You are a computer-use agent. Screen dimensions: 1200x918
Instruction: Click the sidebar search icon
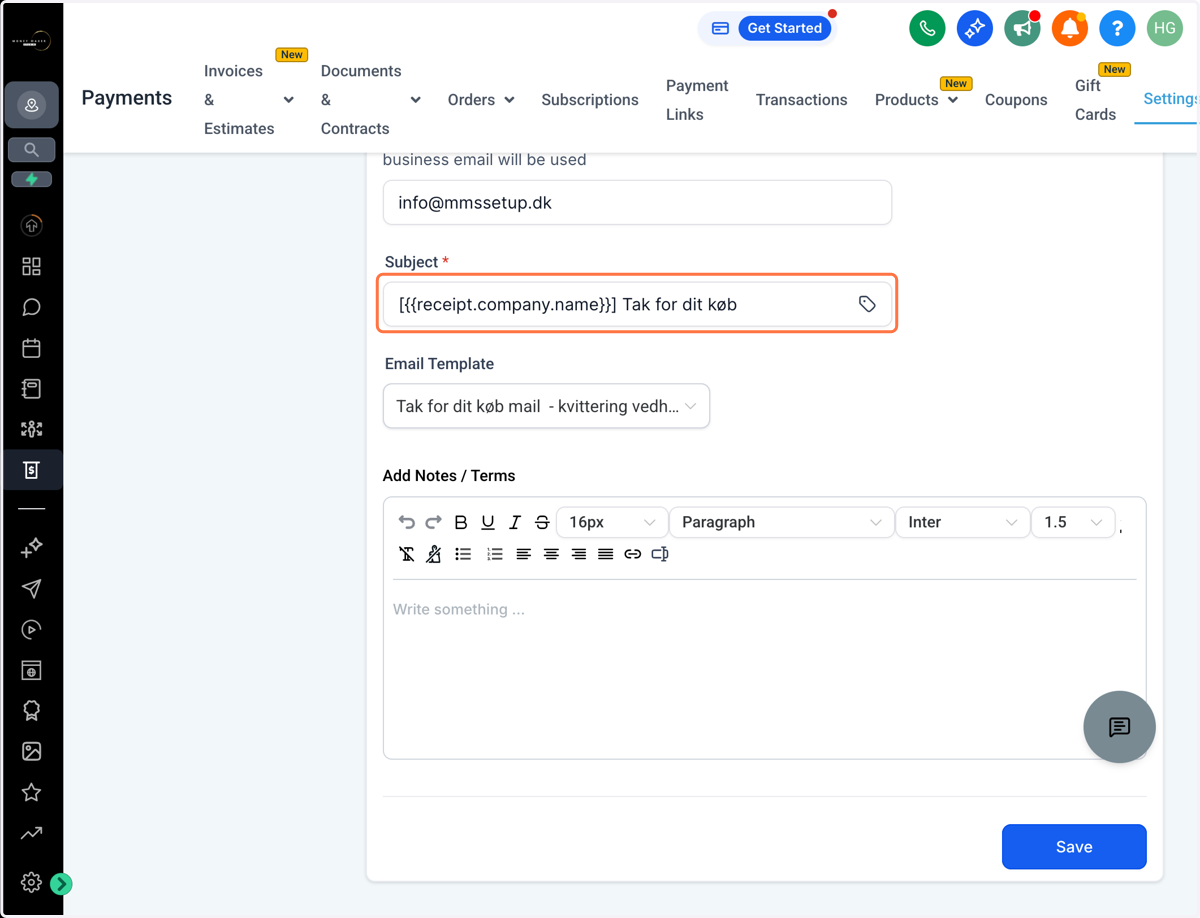(x=31, y=149)
